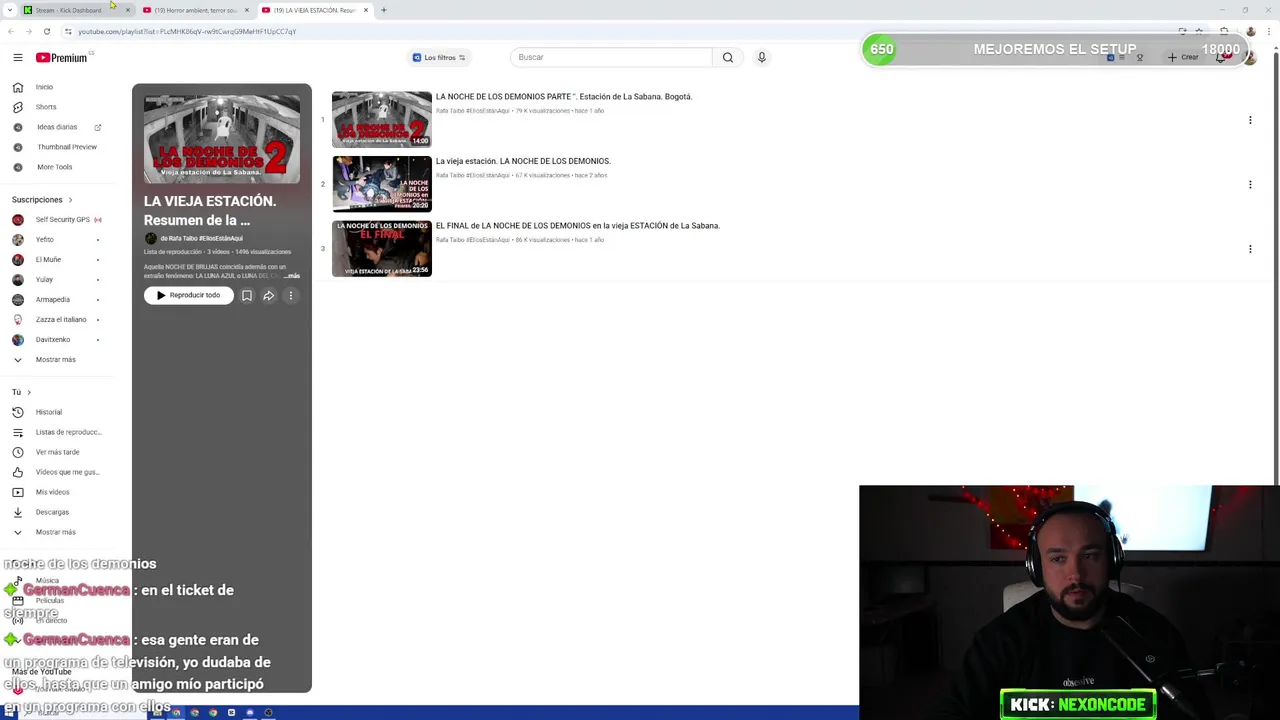Expand the Suscripciones section chevron
The height and width of the screenshot is (720, 1280).
70,200
